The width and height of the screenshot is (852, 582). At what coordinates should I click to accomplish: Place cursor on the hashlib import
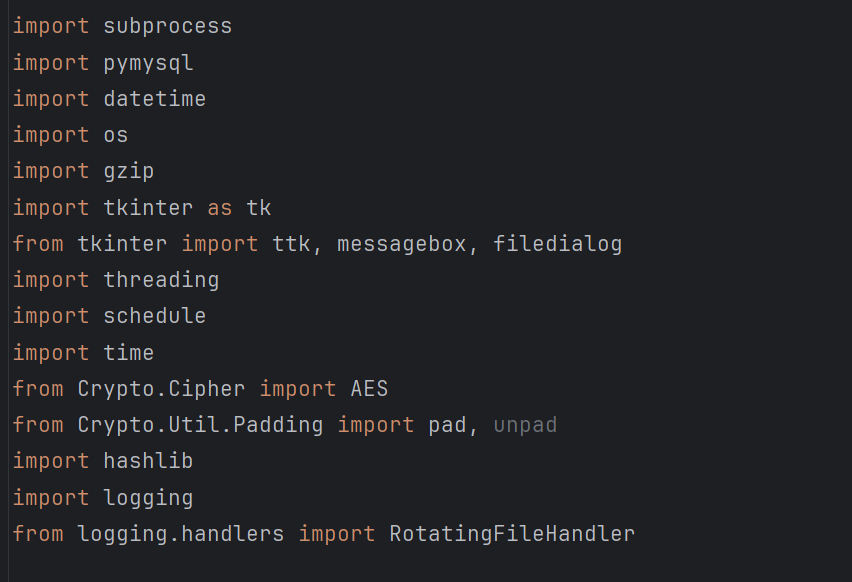pyautogui.click(x=148, y=461)
